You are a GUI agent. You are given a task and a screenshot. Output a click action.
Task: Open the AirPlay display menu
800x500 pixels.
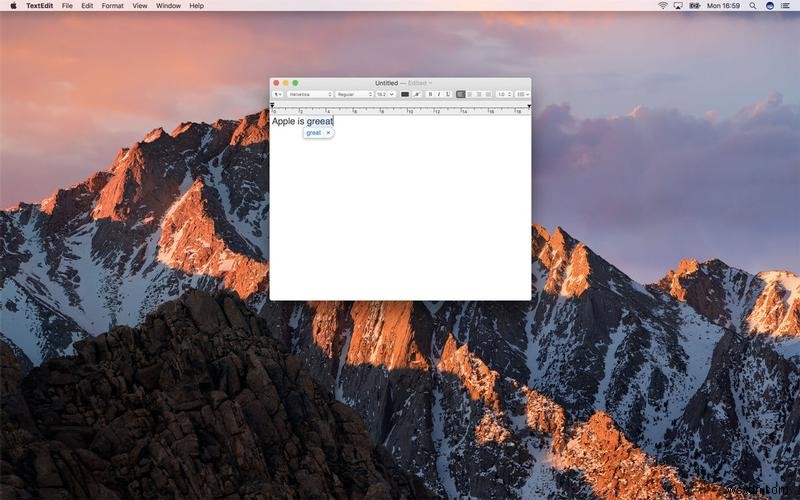(x=678, y=6)
